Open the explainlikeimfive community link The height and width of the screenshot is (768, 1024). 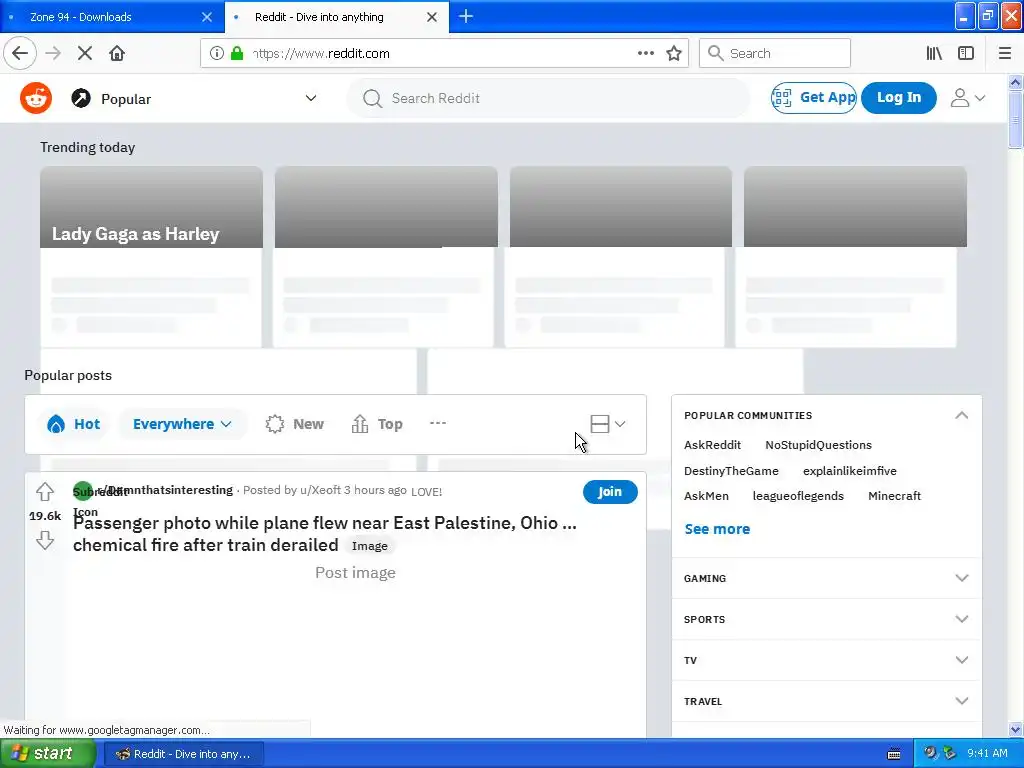(x=850, y=471)
